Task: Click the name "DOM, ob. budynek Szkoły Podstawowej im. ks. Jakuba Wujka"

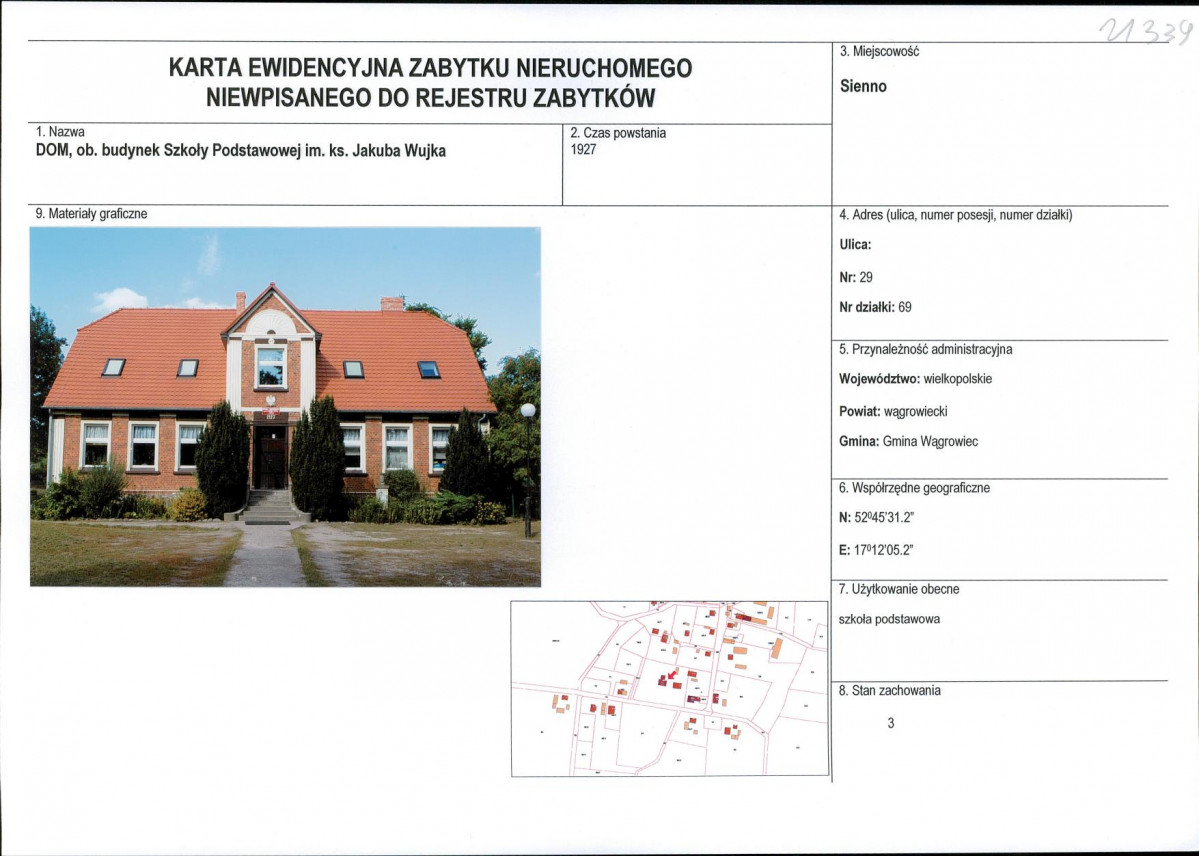Action: 241,151
